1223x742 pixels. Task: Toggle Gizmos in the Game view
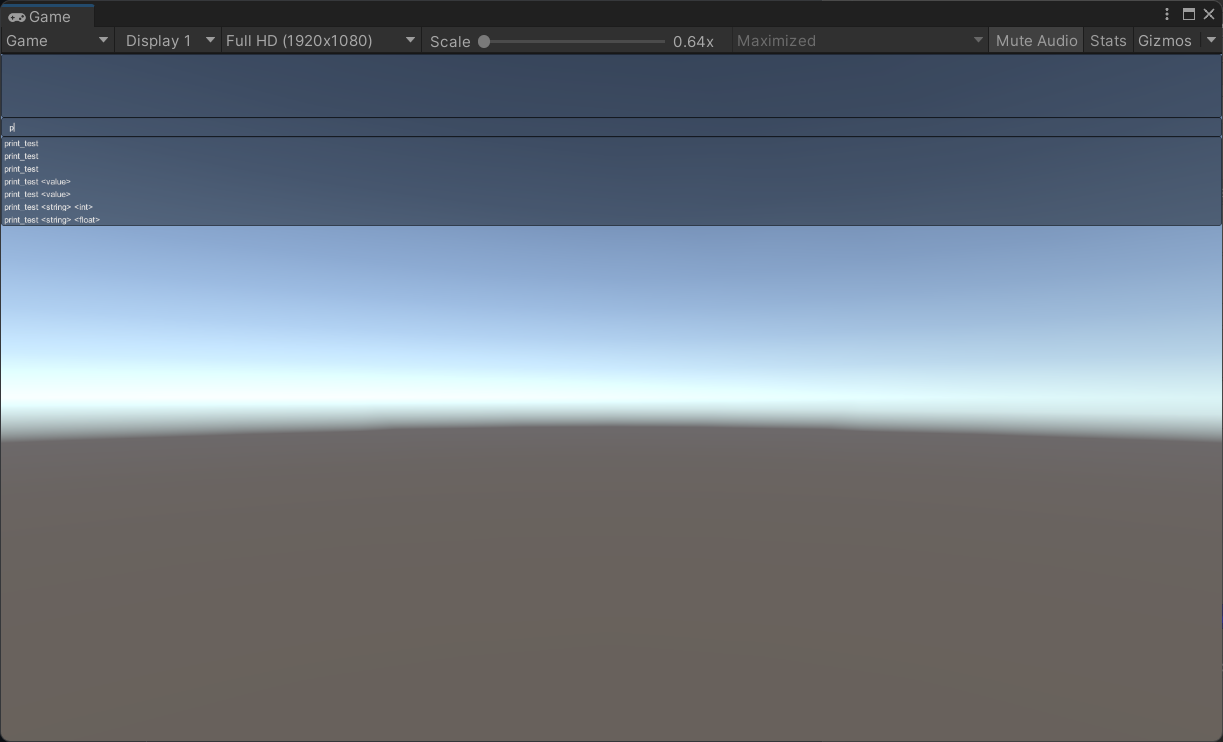coord(1165,41)
